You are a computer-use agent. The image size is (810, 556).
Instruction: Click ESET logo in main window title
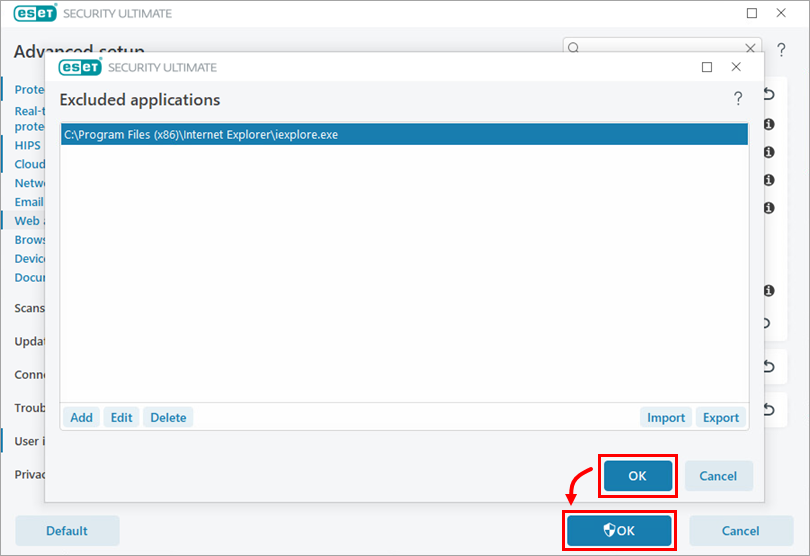pyautogui.click(x=35, y=13)
